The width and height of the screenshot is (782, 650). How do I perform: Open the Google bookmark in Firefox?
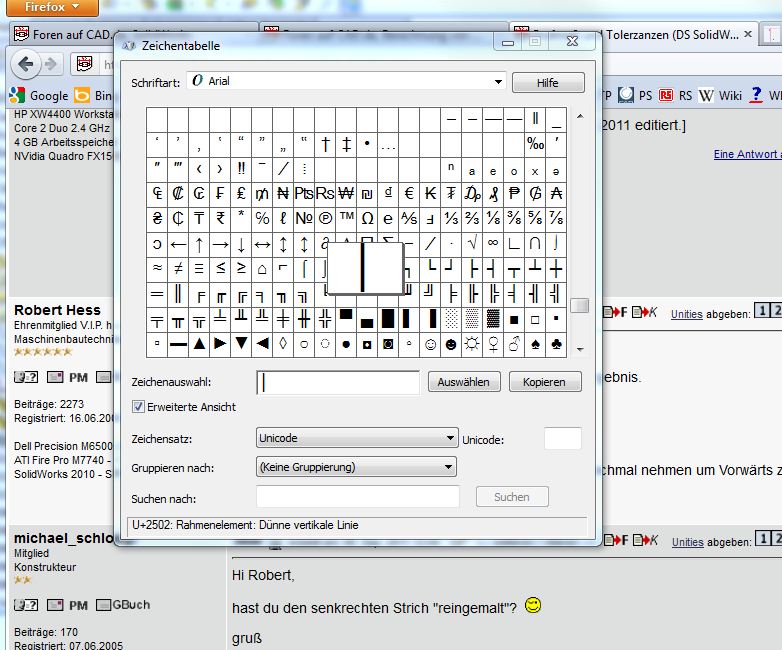point(39,95)
